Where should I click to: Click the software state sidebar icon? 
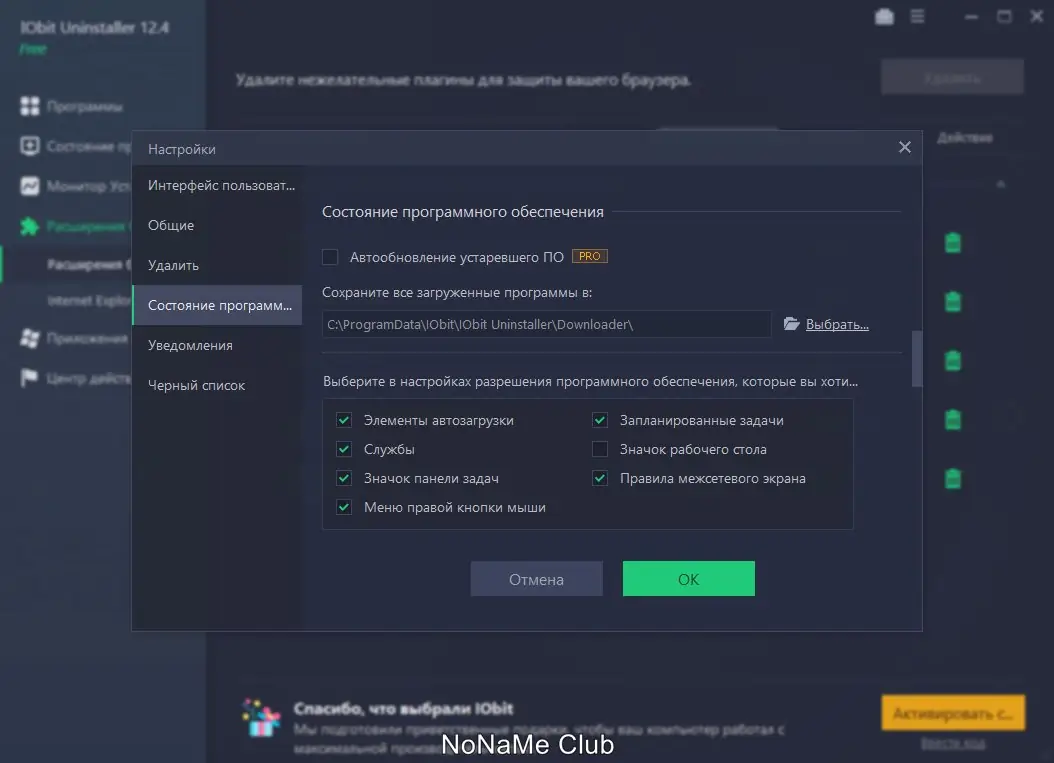pos(30,146)
